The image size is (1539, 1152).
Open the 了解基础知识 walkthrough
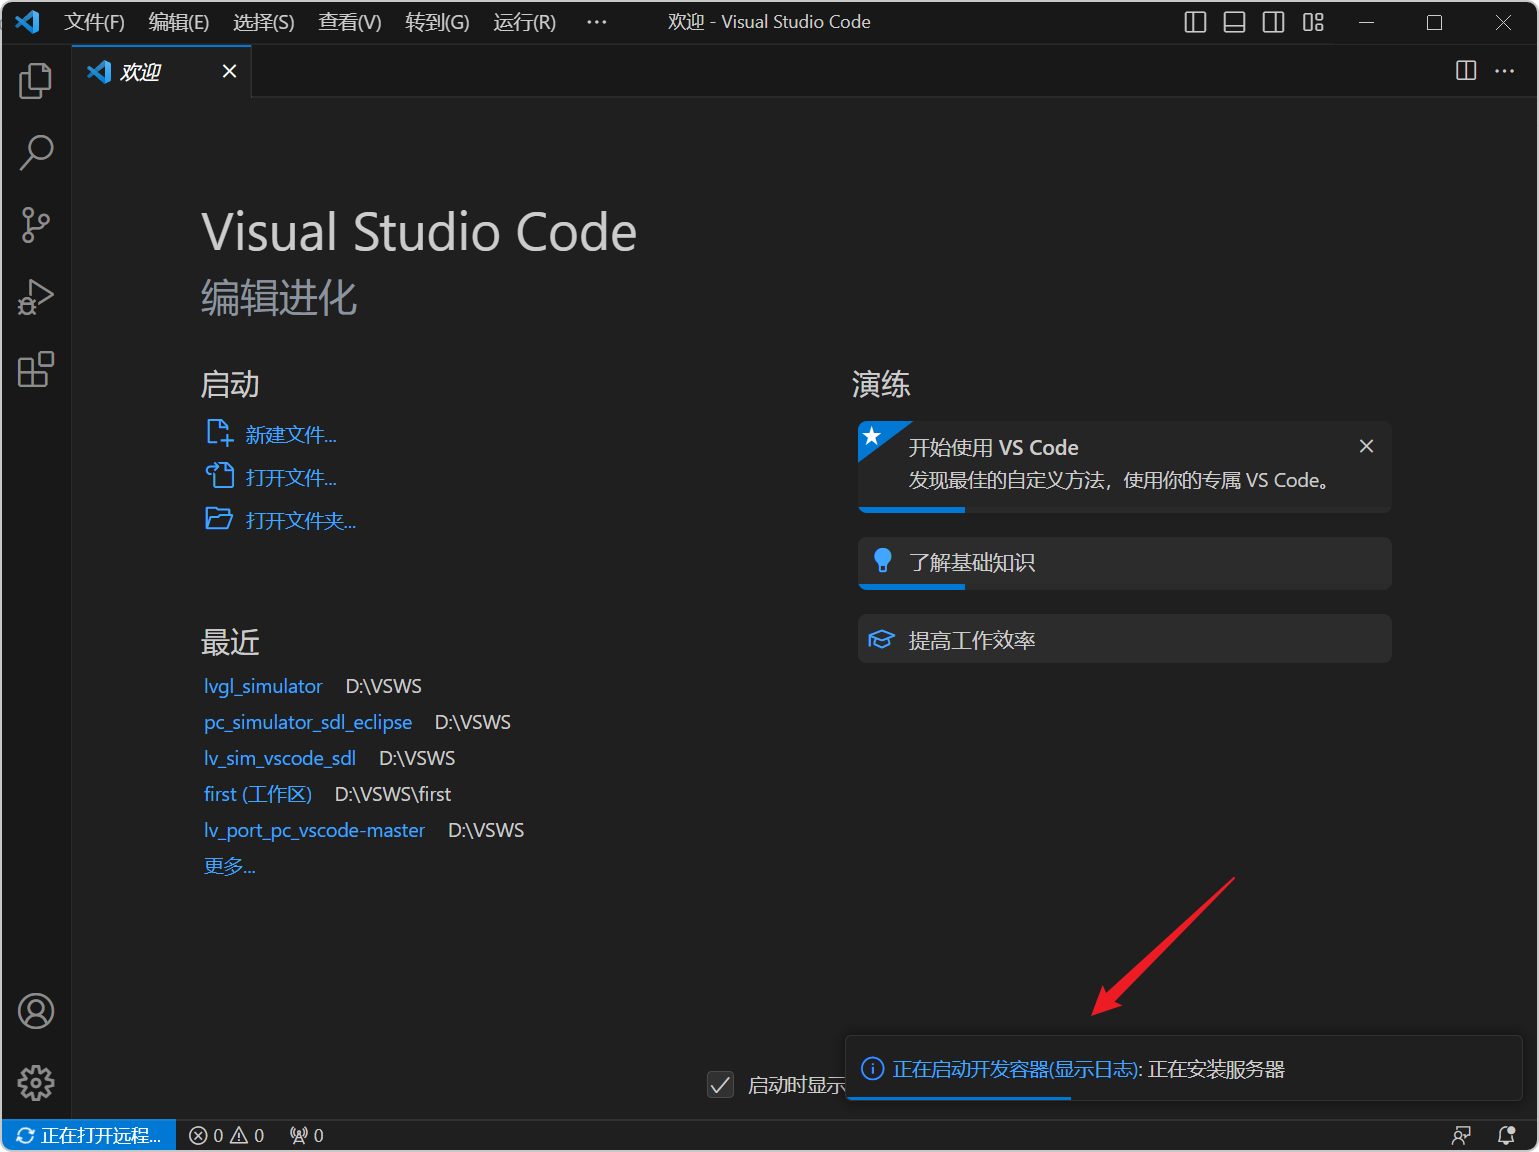(1124, 563)
